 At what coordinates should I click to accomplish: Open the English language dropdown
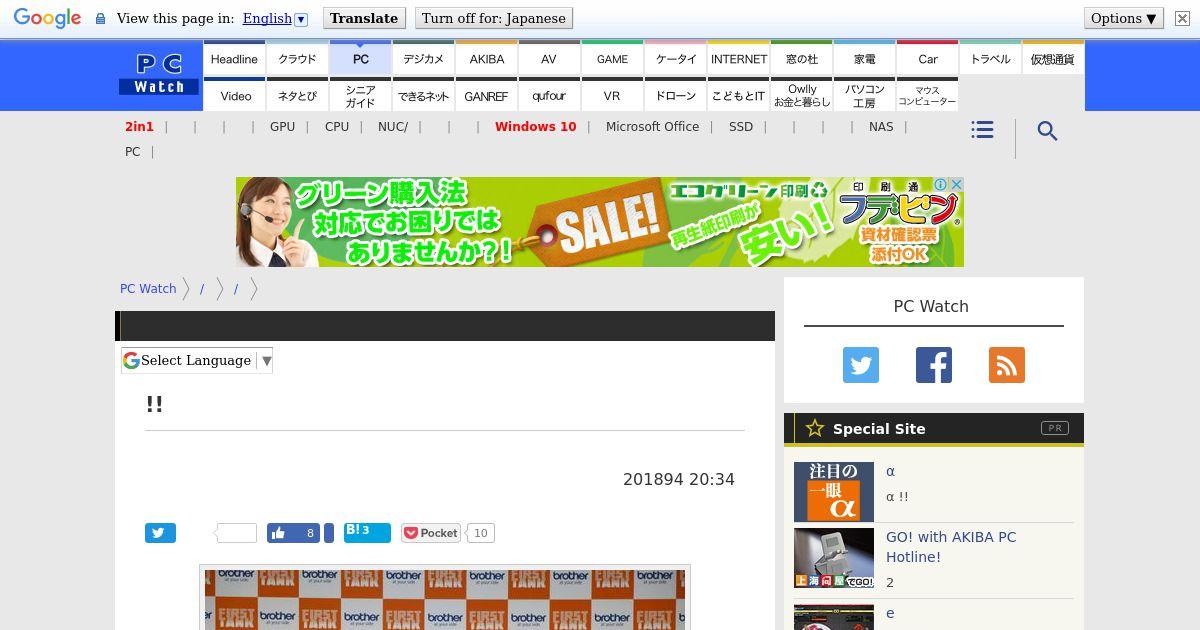pos(275,18)
